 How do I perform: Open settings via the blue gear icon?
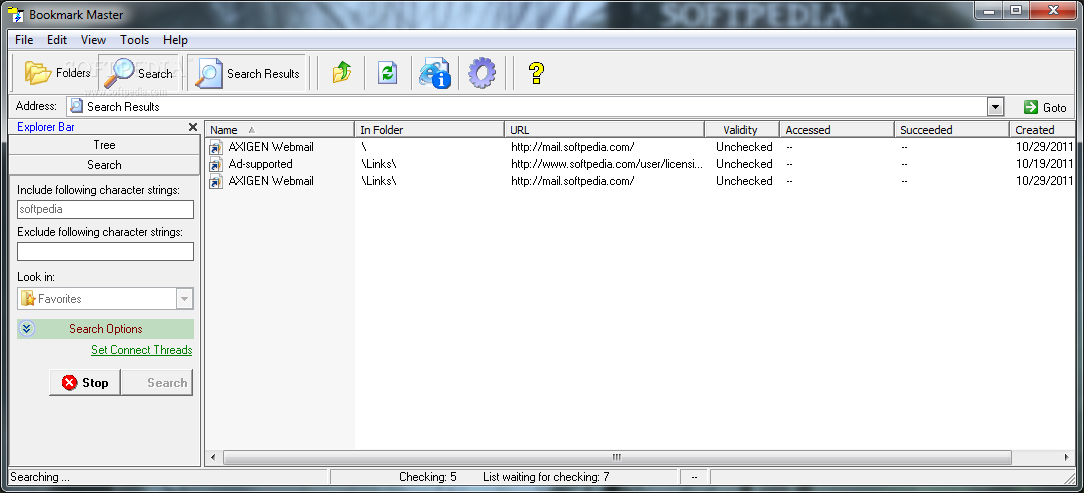point(482,73)
